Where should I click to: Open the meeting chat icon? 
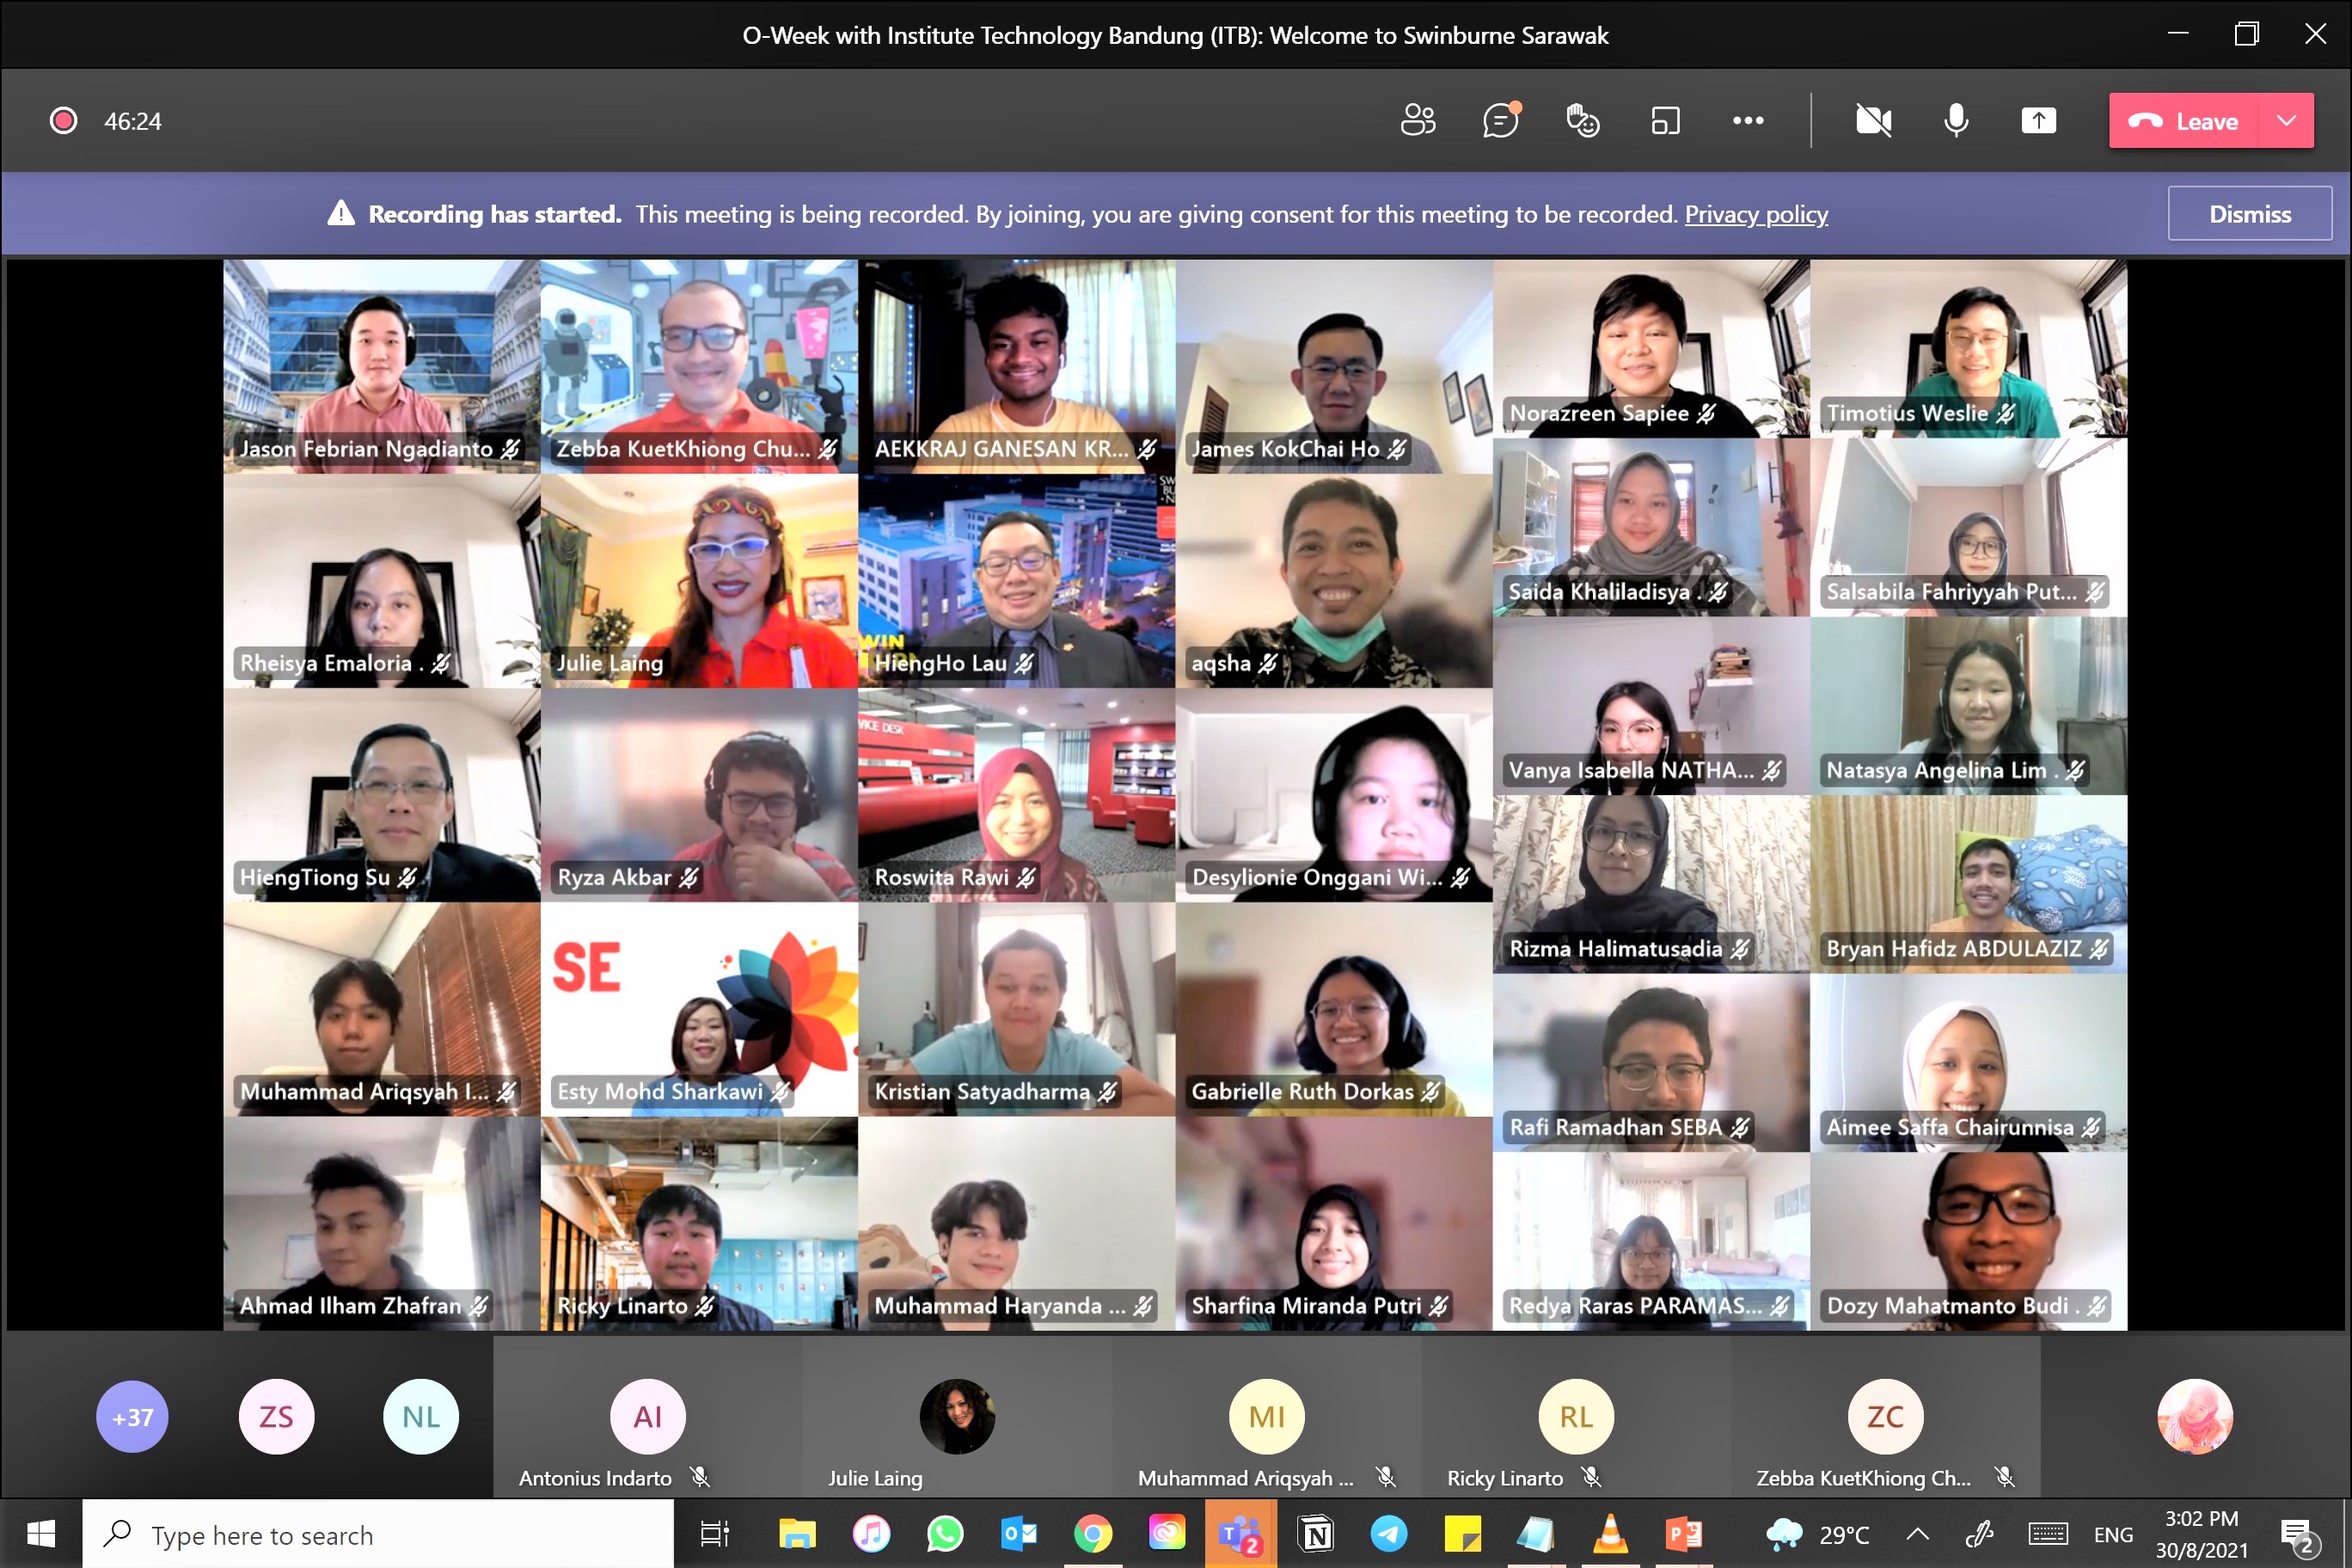(x=1500, y=121)
